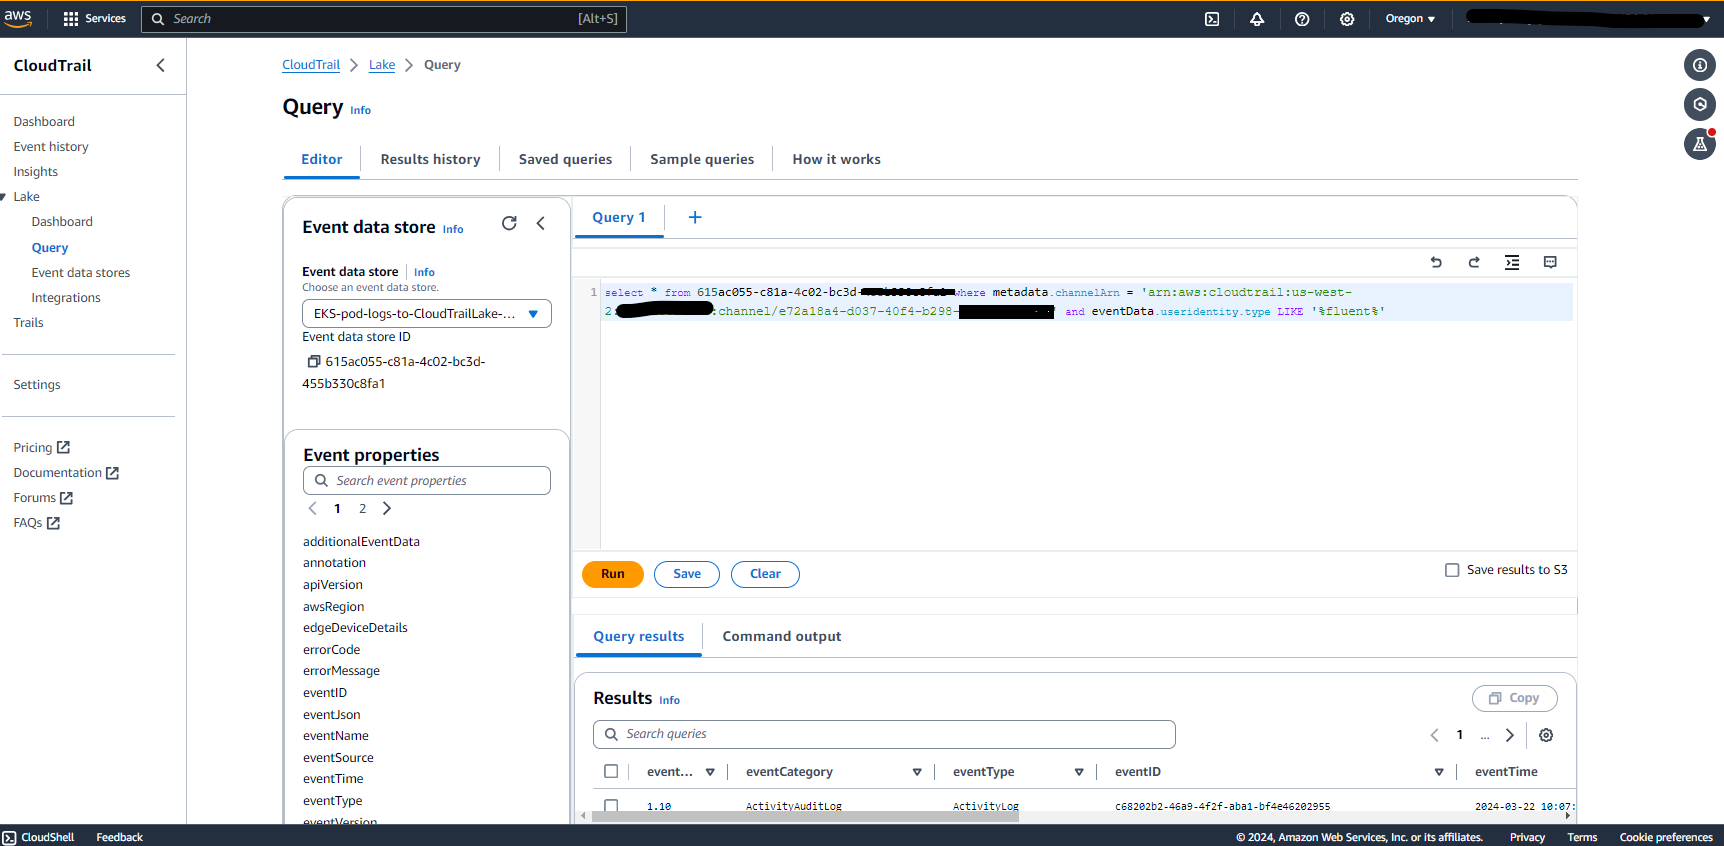Open Info link next to Query heading
This screenshot has height=846, width=1724.
click(360, 111)
